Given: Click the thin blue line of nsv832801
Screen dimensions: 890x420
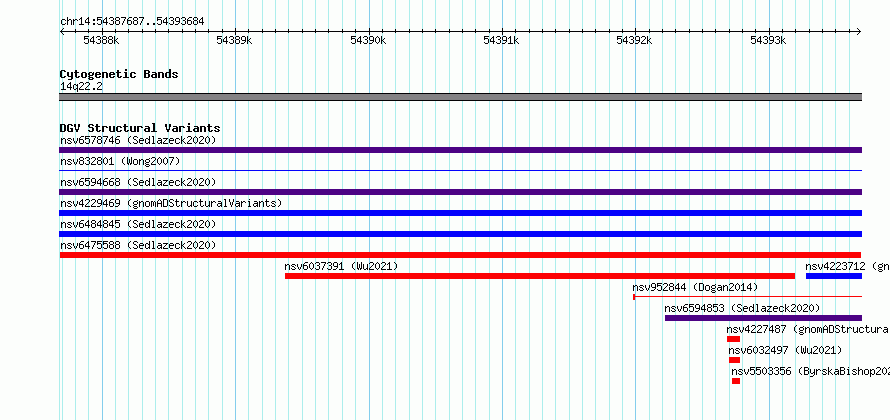Looking at the screenshot, I should pyautogui.click(x=460, y=170).
